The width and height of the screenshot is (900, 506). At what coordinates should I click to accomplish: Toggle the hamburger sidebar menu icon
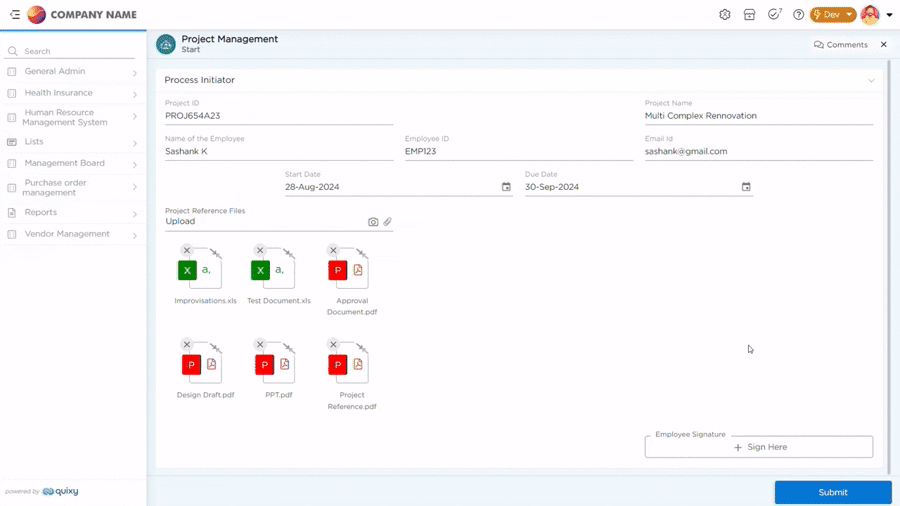[15, 15]
